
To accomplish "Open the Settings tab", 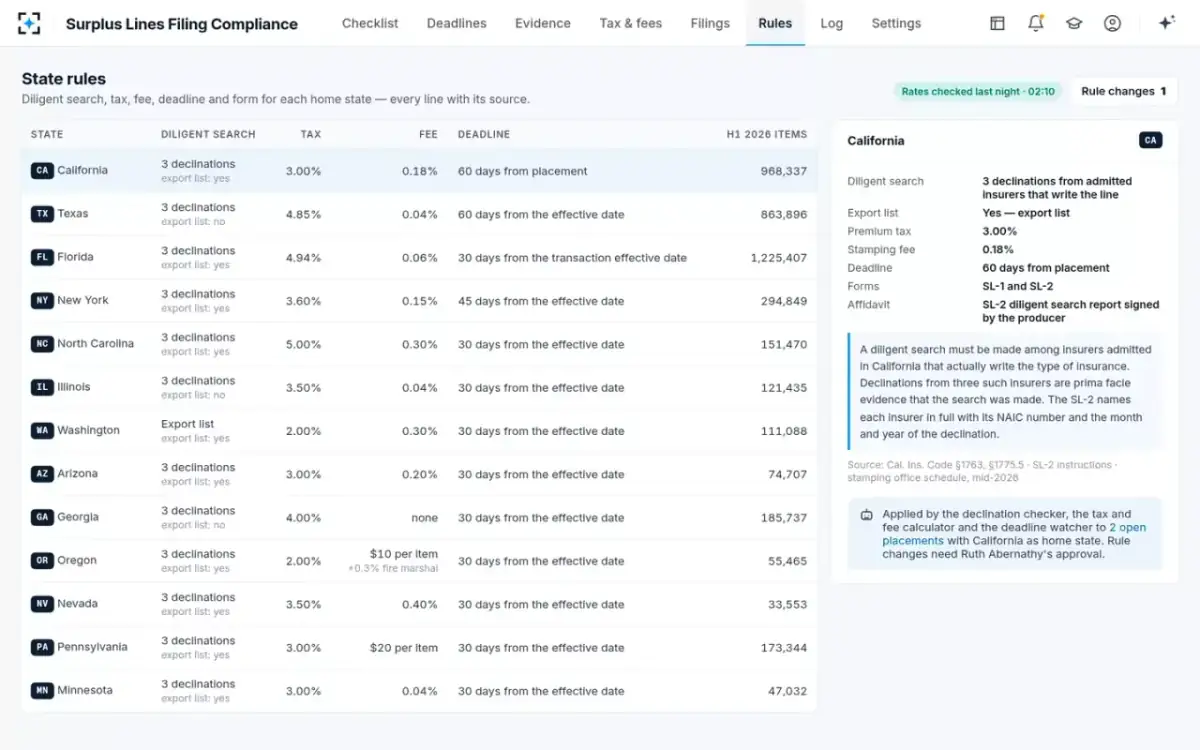I will (896, 23).
